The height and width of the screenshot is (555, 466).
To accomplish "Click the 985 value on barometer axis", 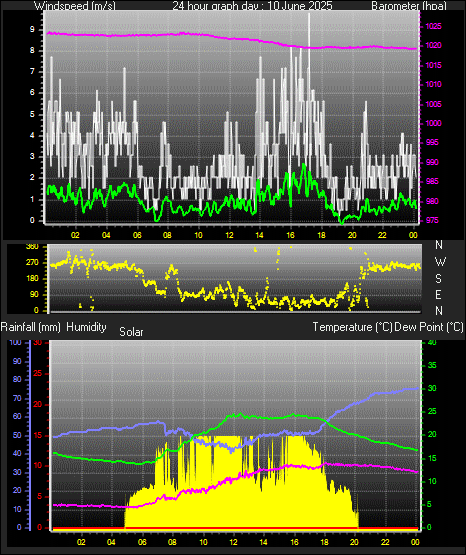I will point(433,182).
